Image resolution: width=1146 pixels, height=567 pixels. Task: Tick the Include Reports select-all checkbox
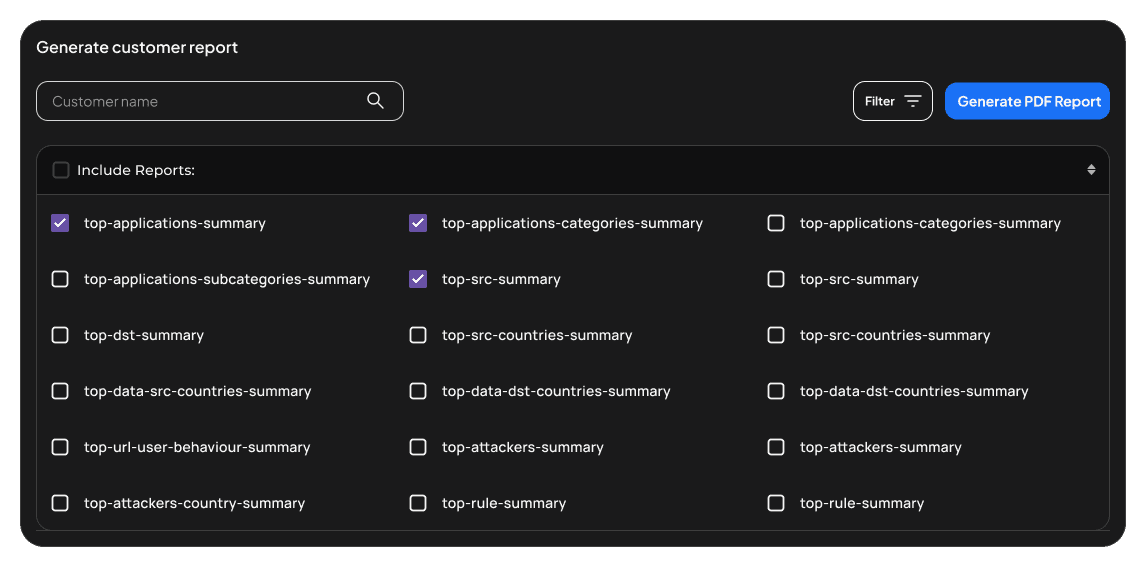pyautogui.click(x=61, y=170)
